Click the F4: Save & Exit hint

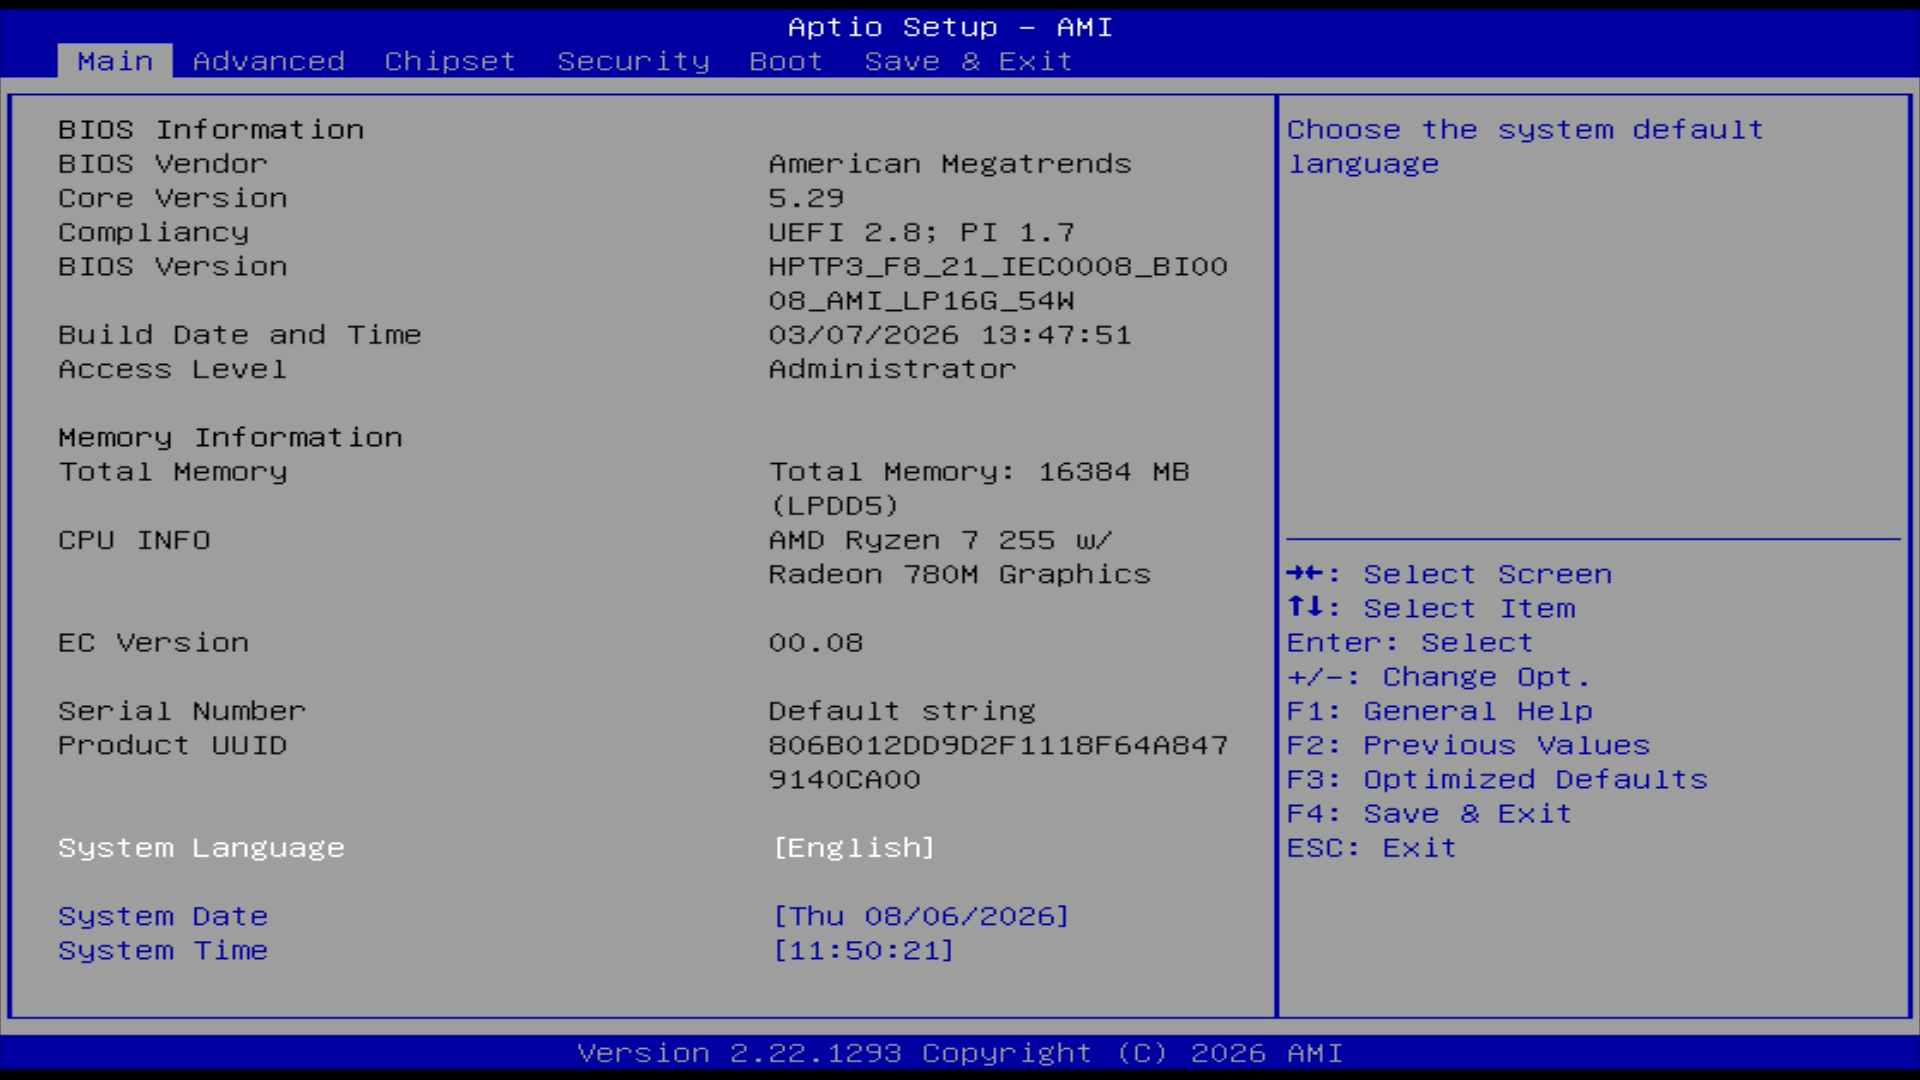1429,814
